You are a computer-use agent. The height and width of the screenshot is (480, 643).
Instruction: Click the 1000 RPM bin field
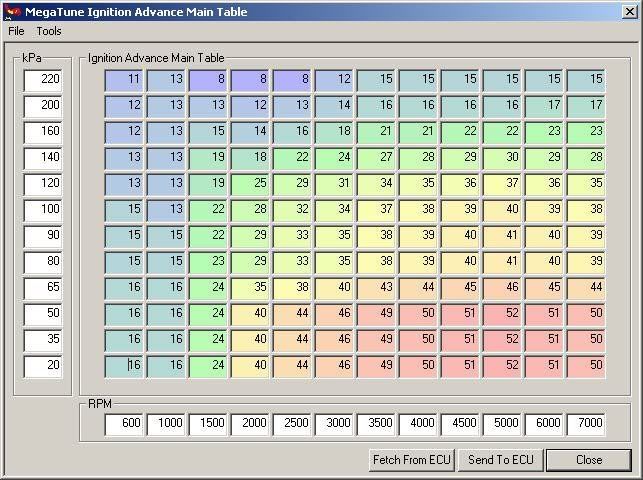coord(166,424)
